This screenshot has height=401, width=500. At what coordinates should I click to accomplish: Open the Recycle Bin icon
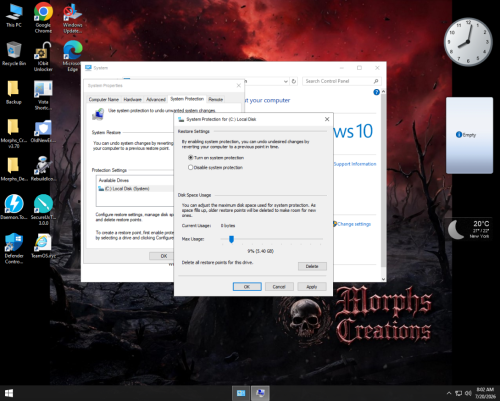tap(14, 53)
